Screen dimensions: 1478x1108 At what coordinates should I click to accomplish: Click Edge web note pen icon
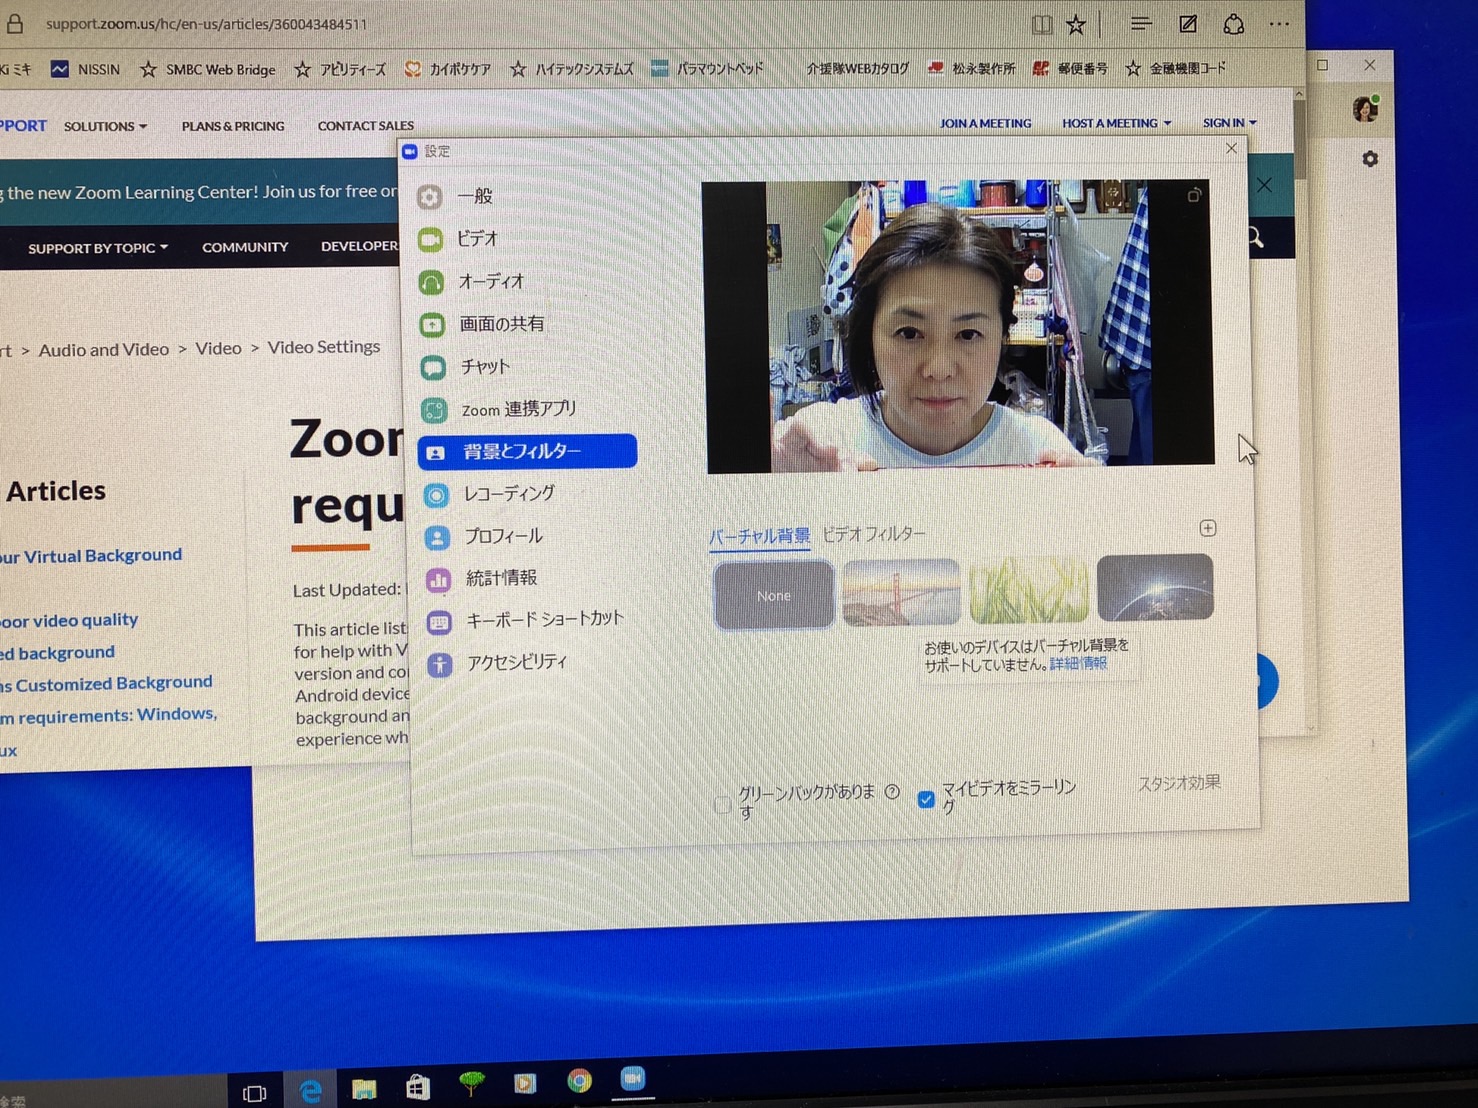[1188, 24]
